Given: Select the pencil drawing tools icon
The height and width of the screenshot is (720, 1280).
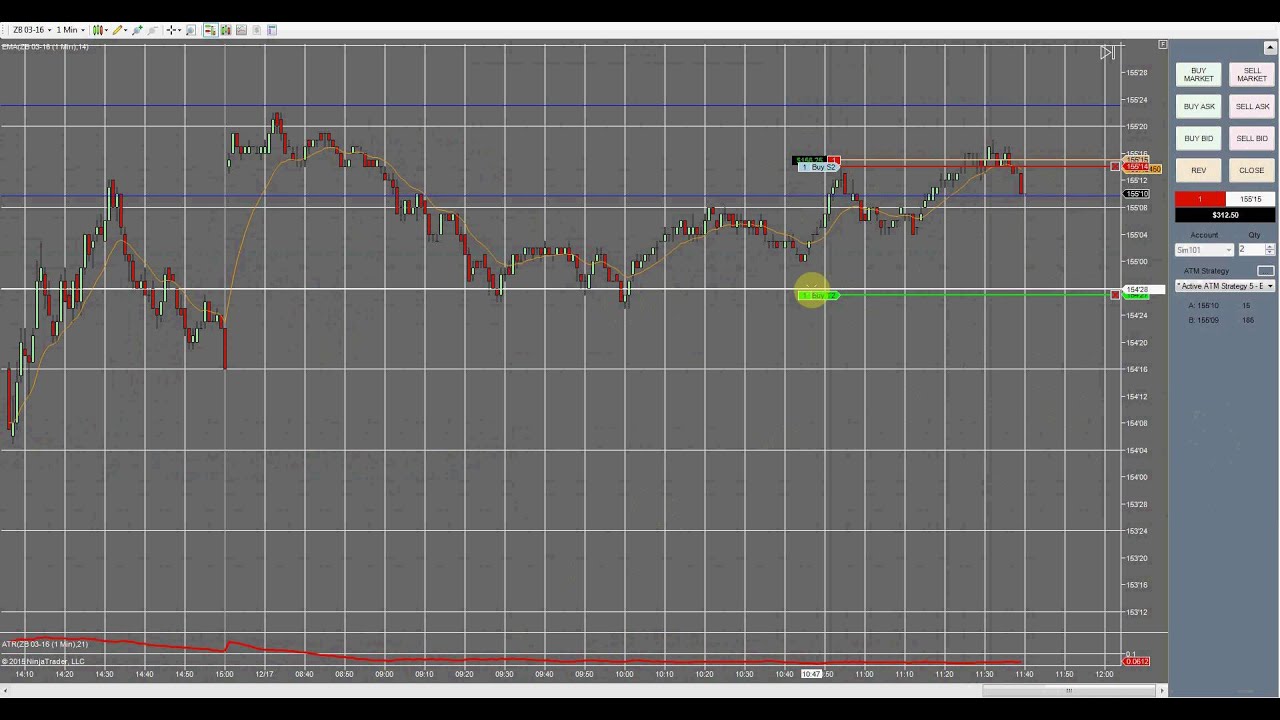Looking at the screenshot, I should click(117, 30).
